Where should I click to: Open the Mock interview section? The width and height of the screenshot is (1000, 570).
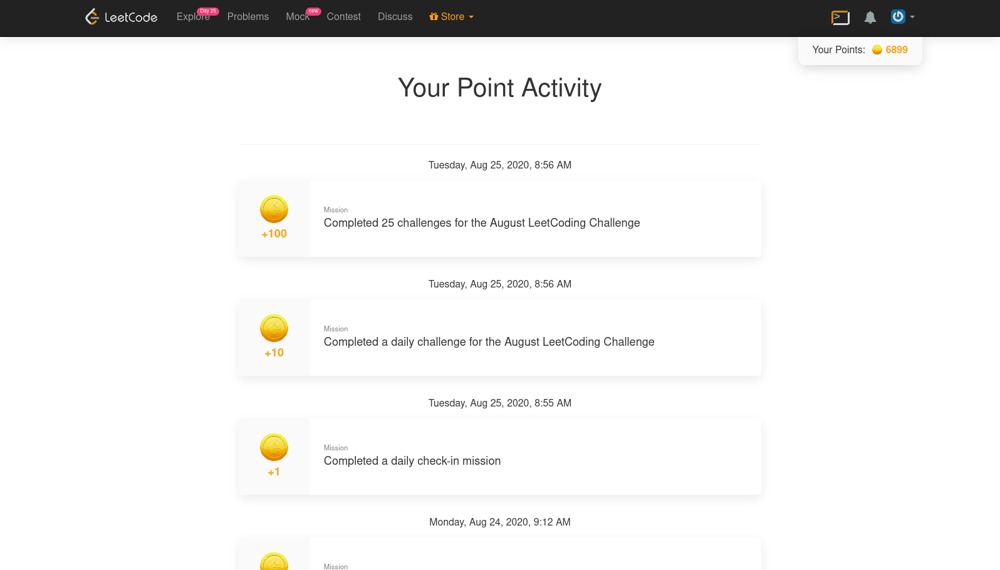pyautogui.click(x=297, y=17)
